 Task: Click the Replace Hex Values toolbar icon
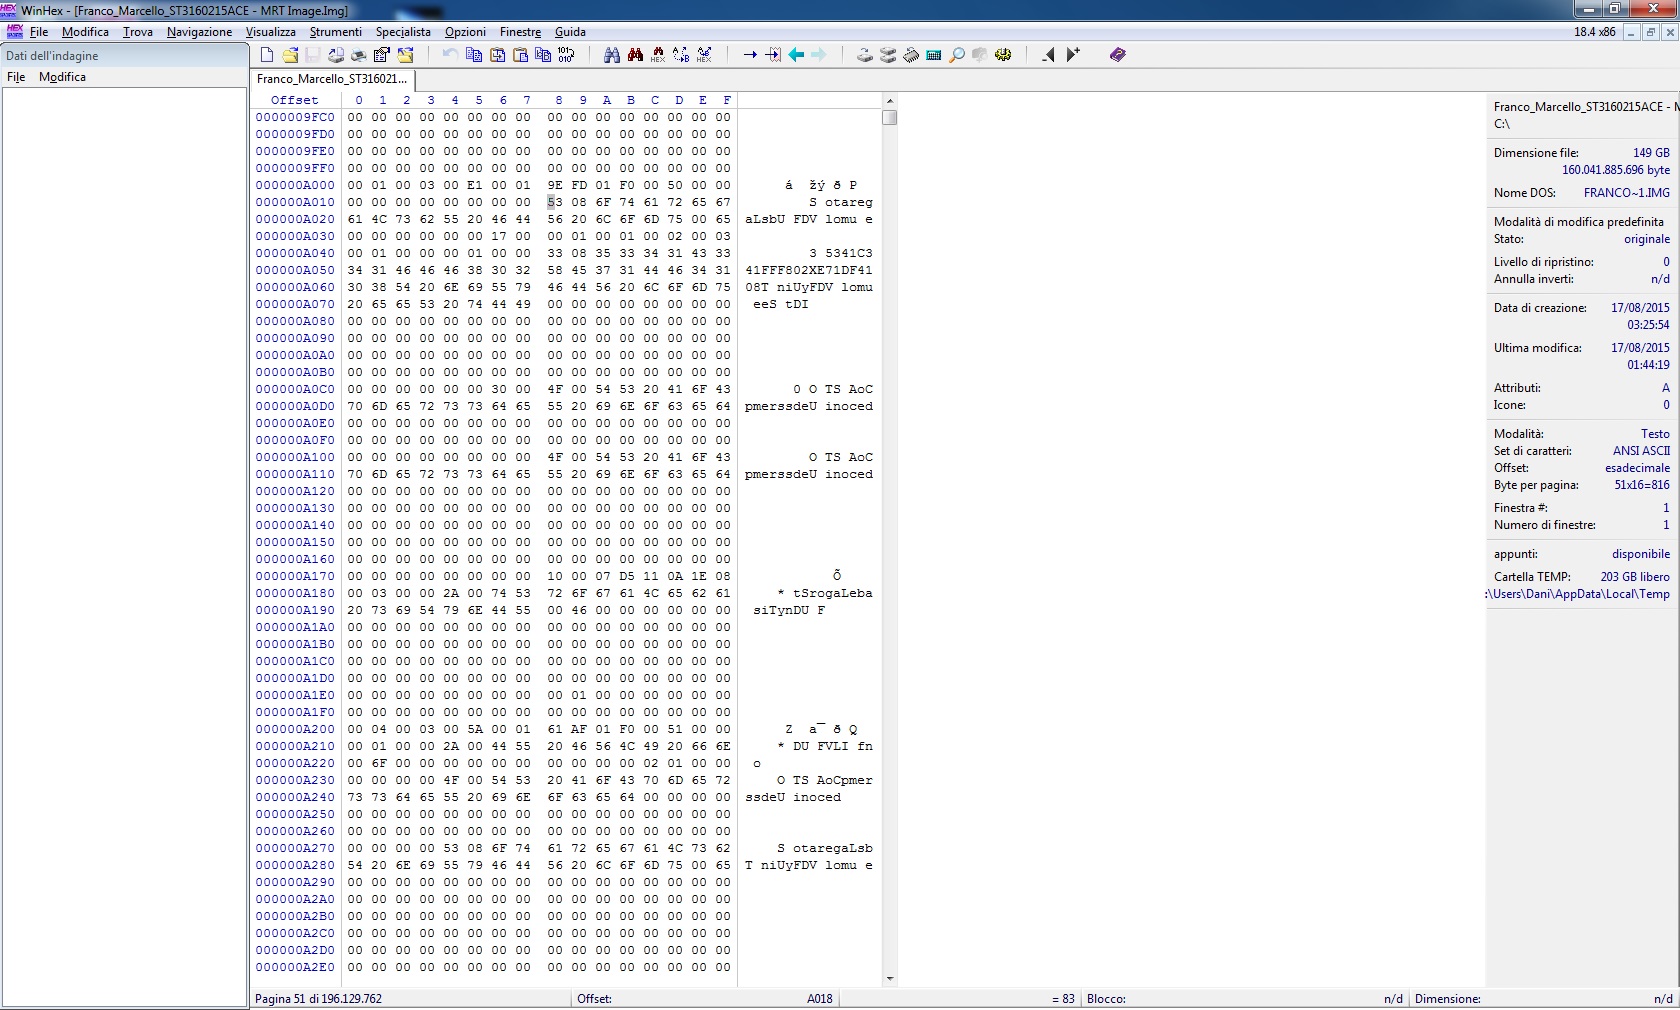[704, 55]
